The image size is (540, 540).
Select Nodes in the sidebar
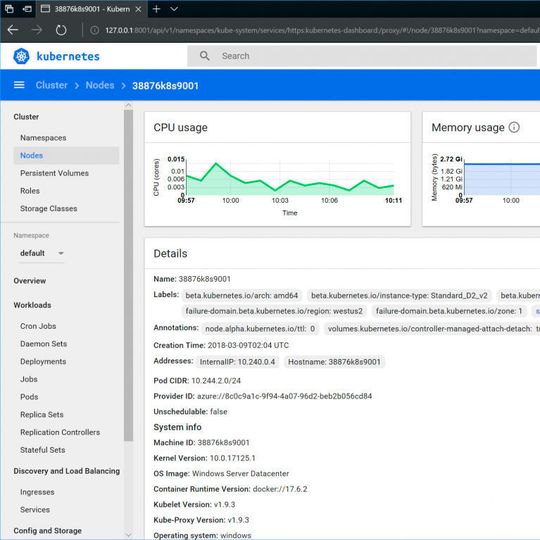[66, 155]
